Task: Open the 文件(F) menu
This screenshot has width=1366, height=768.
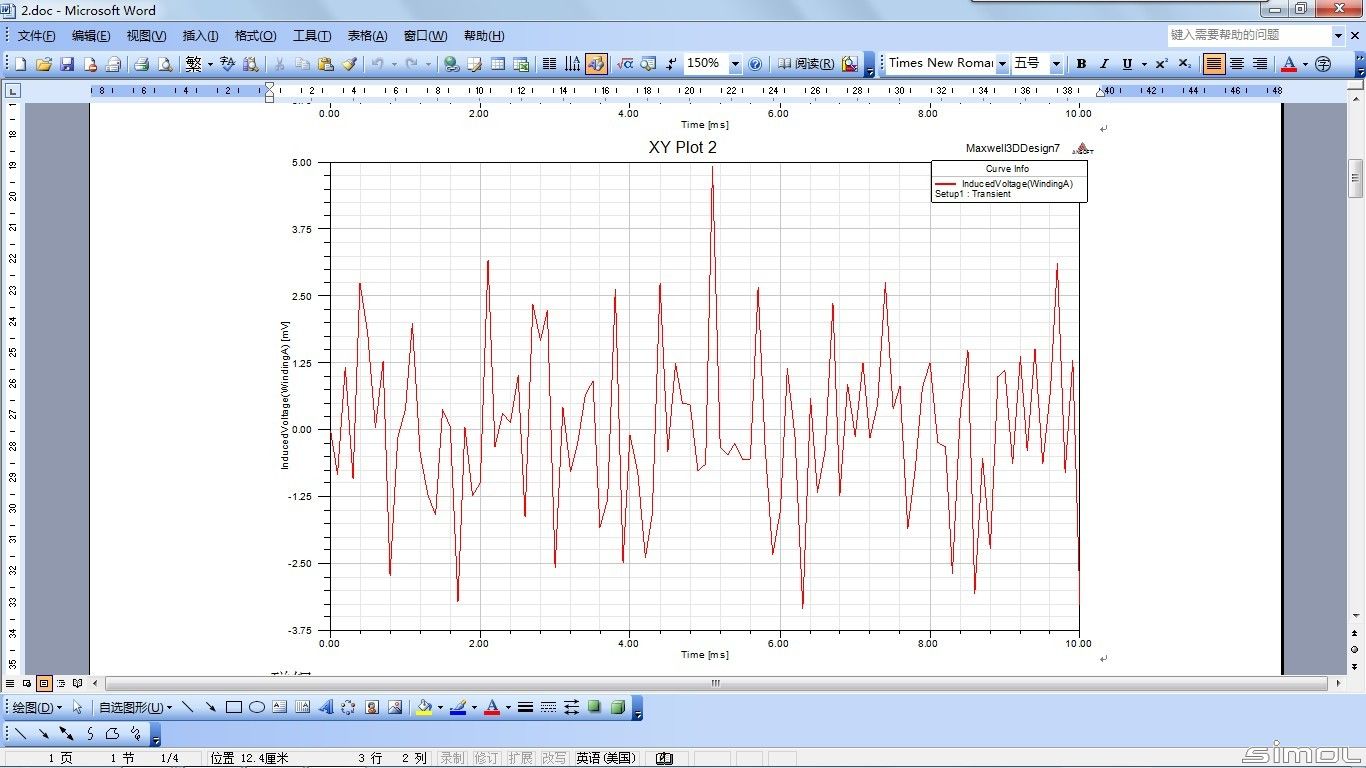Action: [37, 36]
